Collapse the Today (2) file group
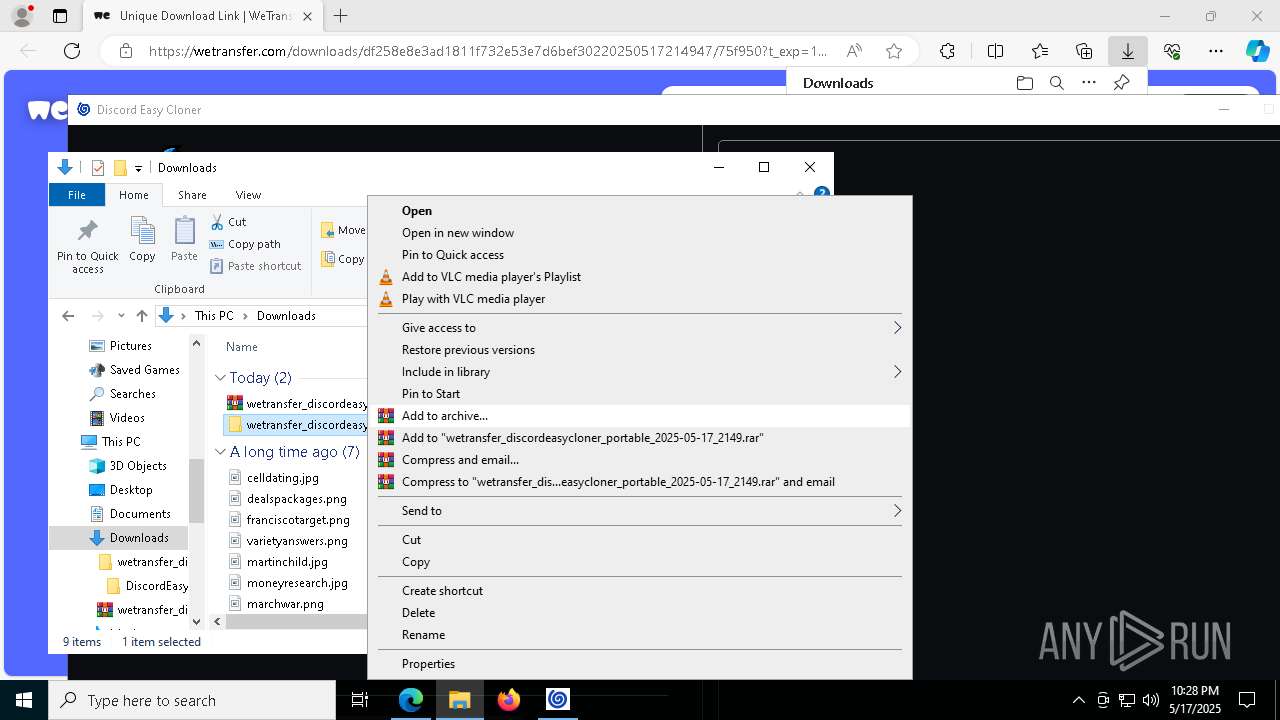 click(x=220, y=378)
